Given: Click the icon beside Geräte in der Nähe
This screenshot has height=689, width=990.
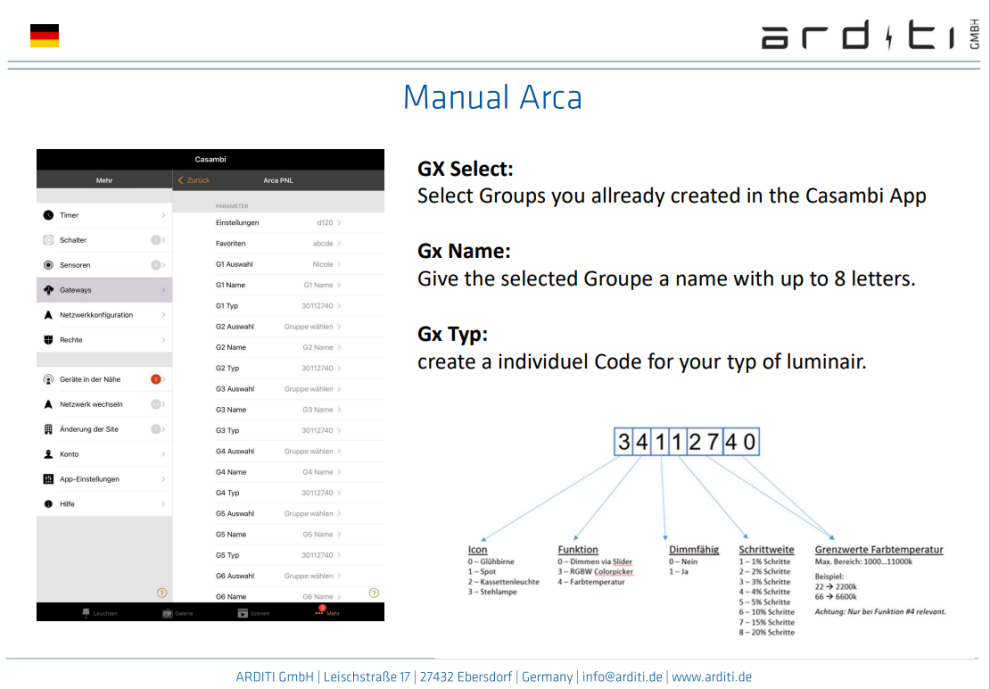Looking at the screenshot, I should pyautogui.click(x=49, y=380).
